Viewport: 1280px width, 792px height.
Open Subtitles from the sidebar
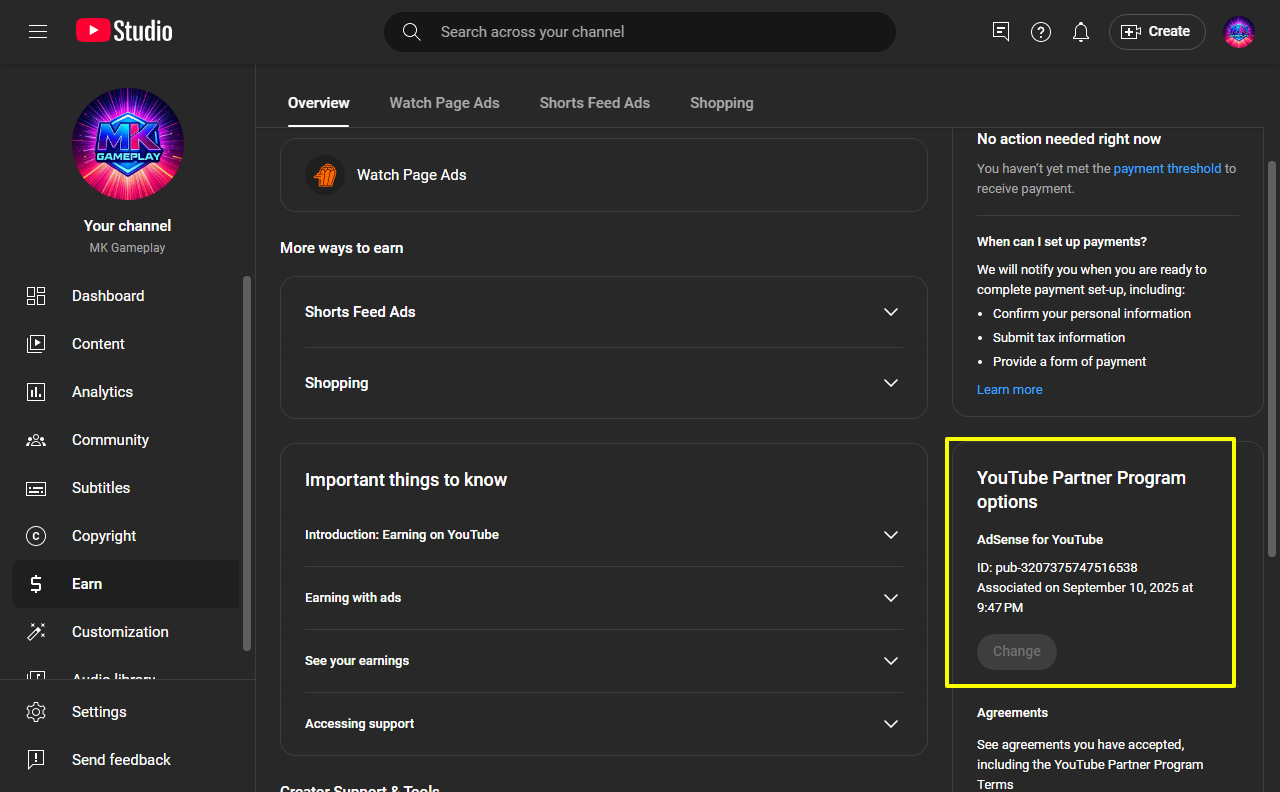pos(101,488)
